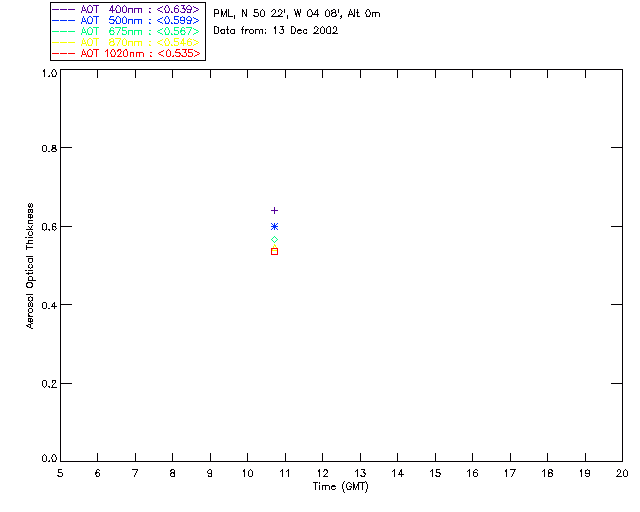This screenshot has height=512, width=640.
Task: Click the Time (GMT) axis label
Action: [340, 487]
